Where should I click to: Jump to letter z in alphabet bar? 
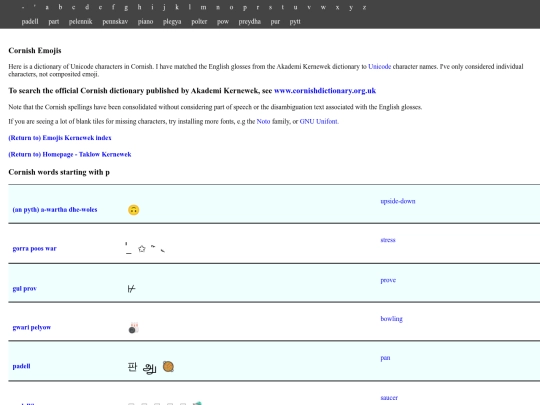pyautogui.click(x=364, y=7)
